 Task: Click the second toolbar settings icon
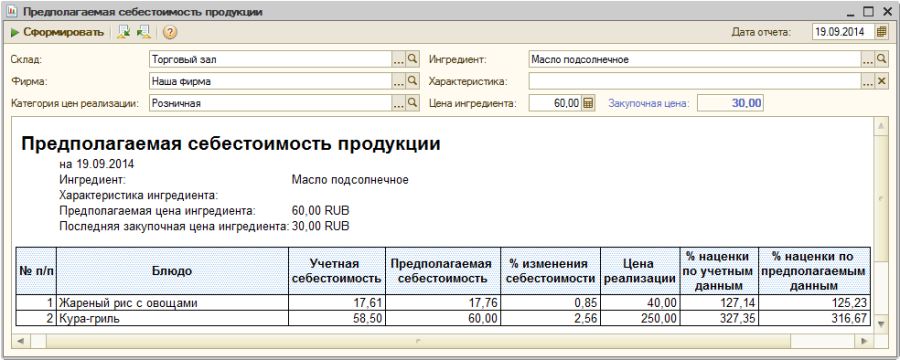(143, 32)
